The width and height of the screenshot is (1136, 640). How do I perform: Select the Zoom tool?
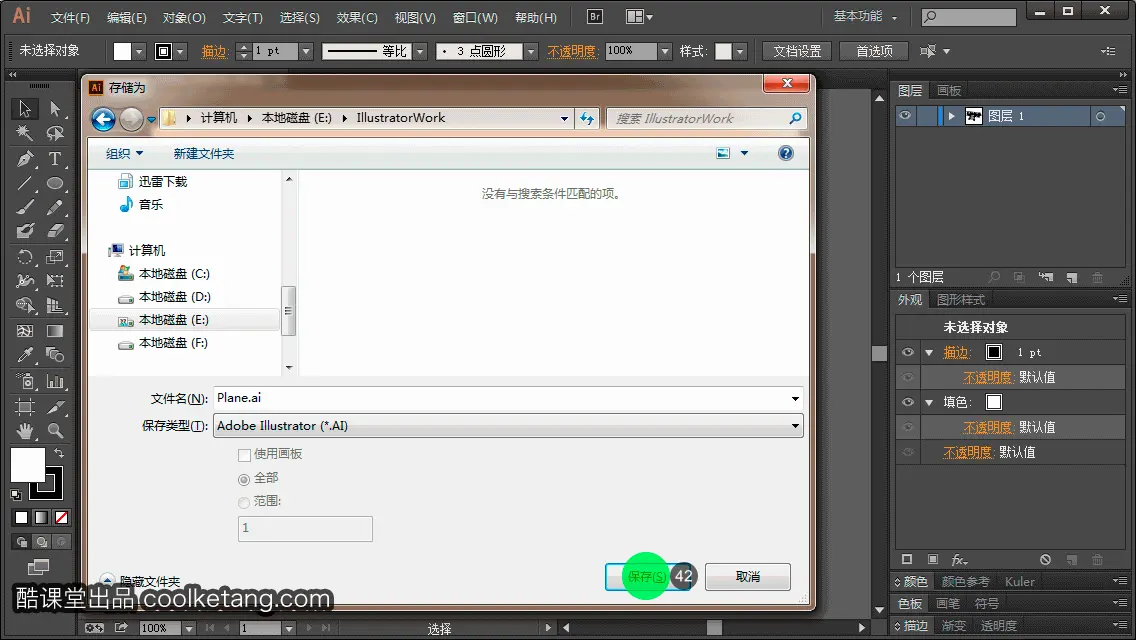[55, 431]
